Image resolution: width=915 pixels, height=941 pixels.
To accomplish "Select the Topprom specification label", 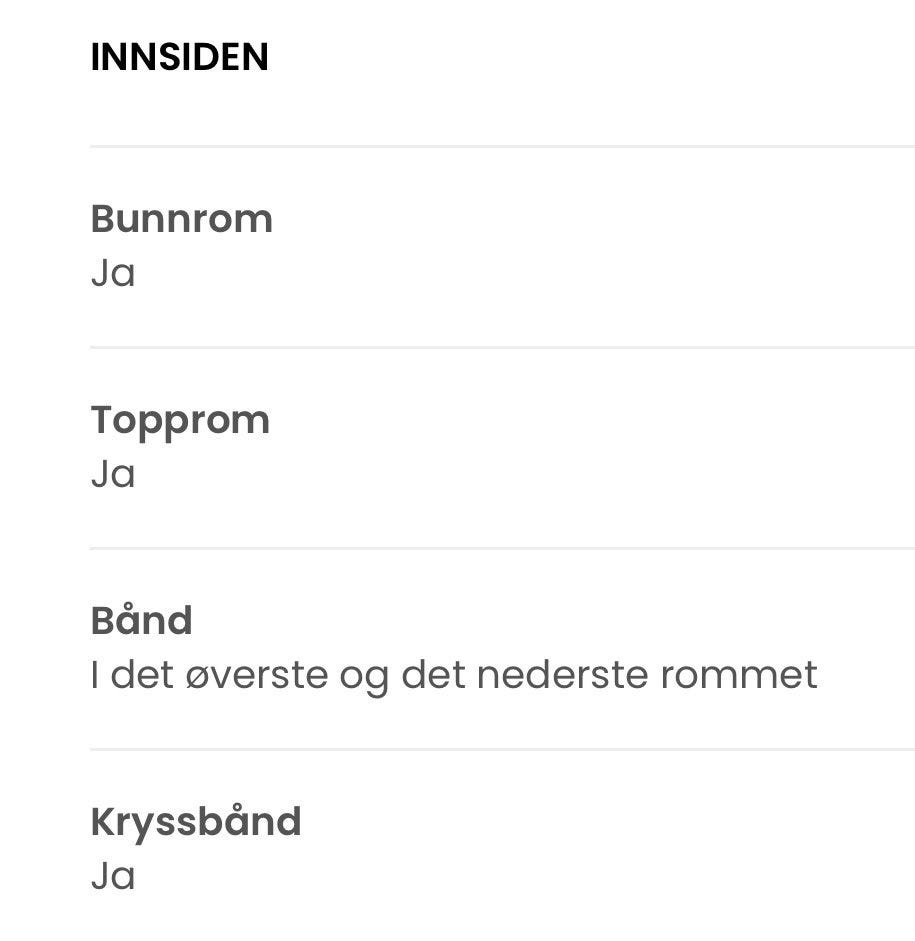I will 181,421.
